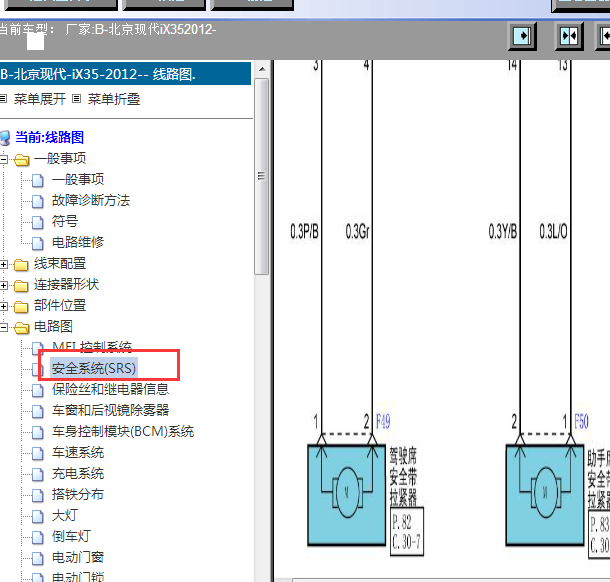This screenshot has height=582, width=610.
Task: Open the 一般事项 document item
Action: pyautogui.click(x=78, y=180)
